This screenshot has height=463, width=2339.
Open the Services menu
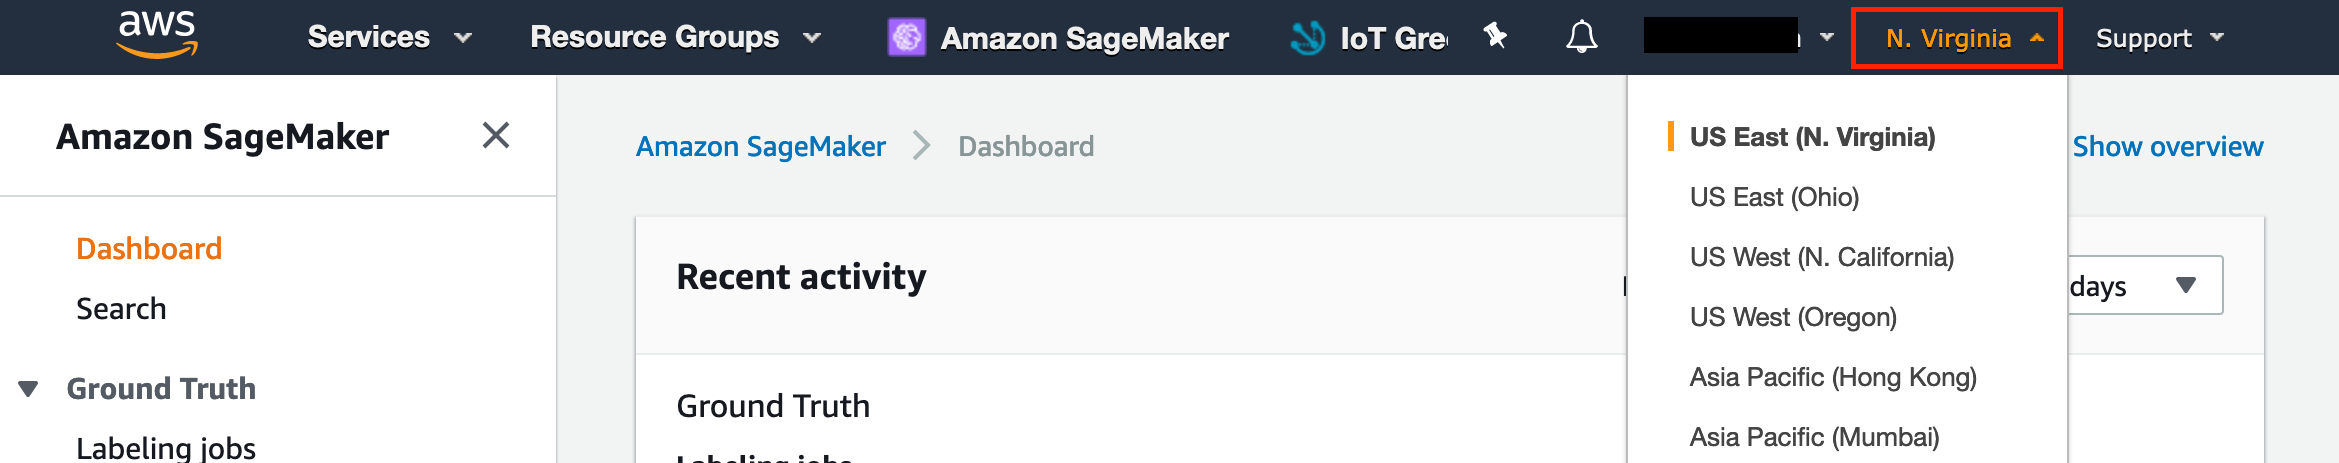pos(389,37)
